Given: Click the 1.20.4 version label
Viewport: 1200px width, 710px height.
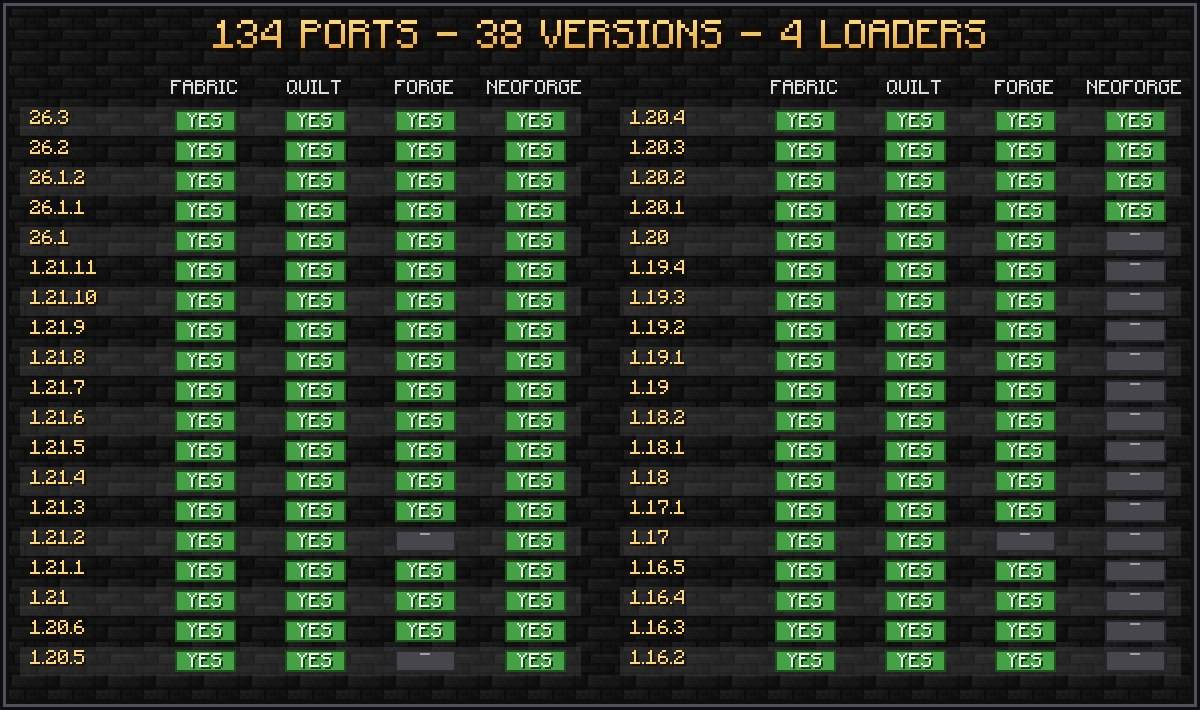Looking at the screenshot, I should tap(657, 118).
